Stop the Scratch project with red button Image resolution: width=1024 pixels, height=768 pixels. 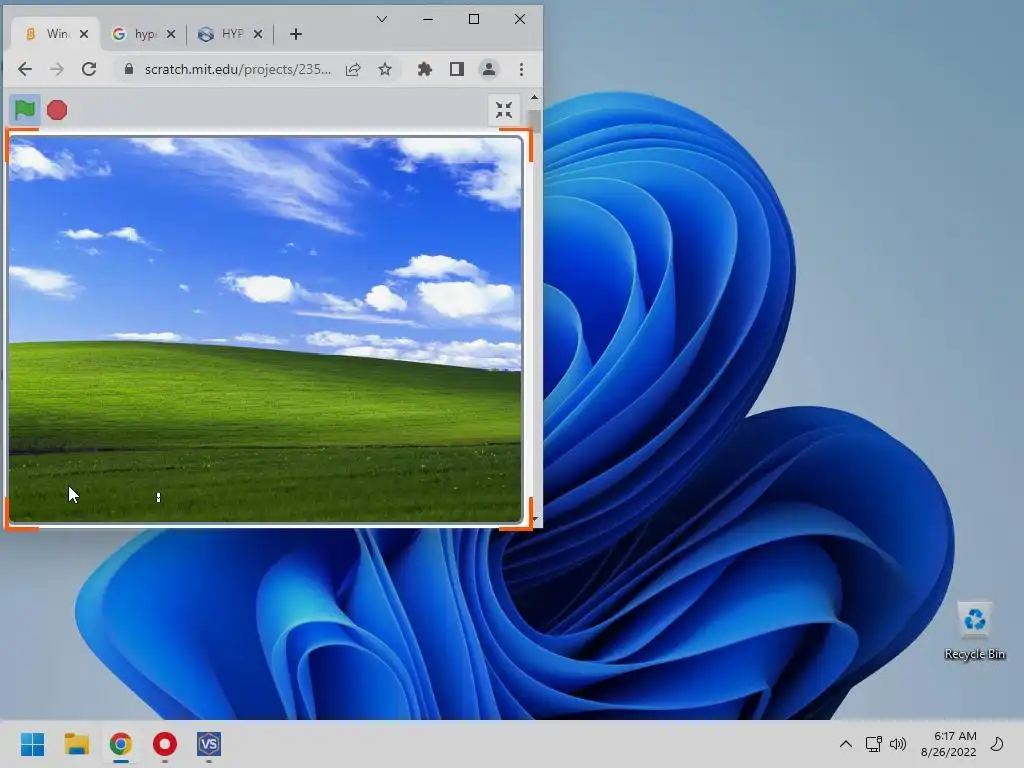(x=57, y=110)
